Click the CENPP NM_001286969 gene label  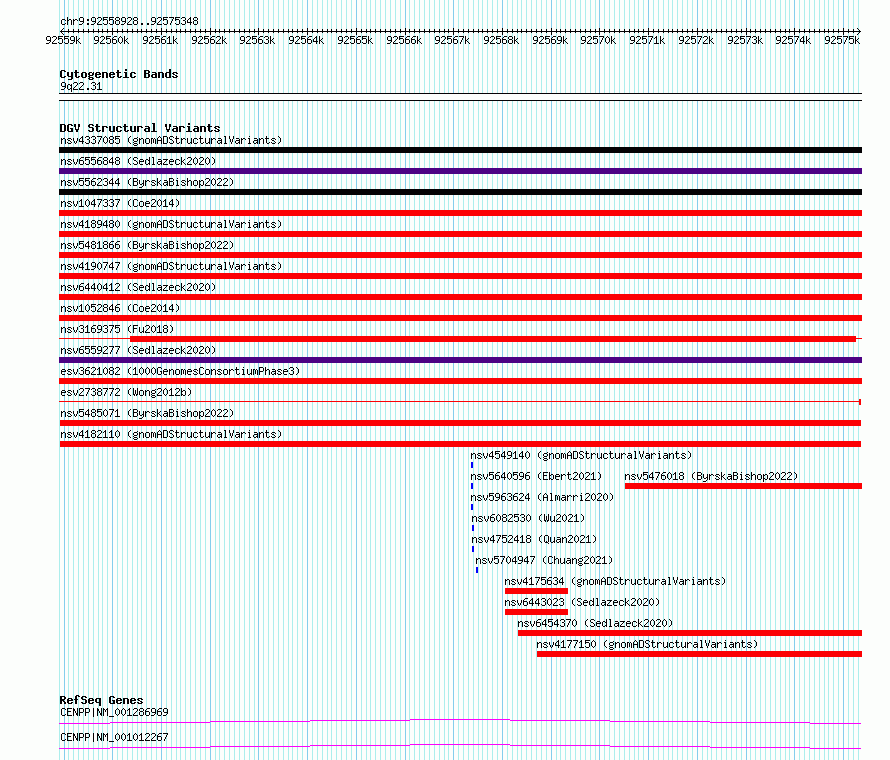point(114,712)
